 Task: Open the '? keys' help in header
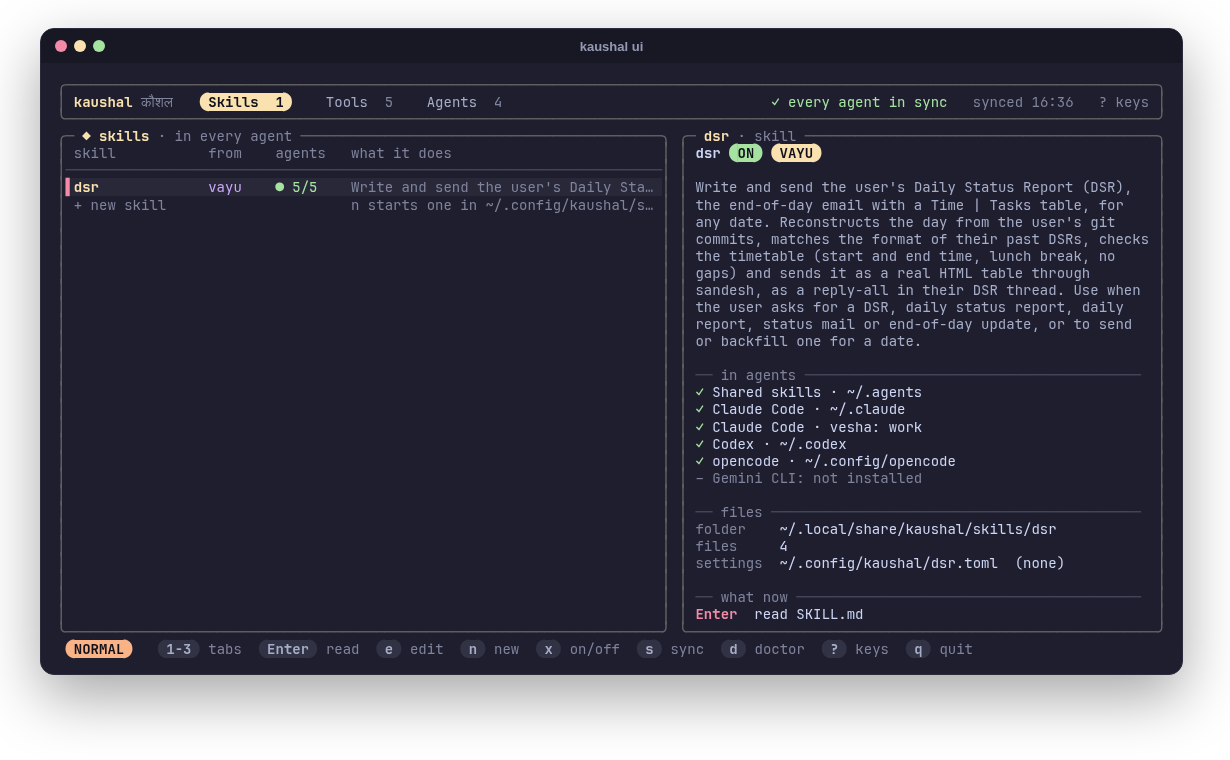pos(1124,102)
